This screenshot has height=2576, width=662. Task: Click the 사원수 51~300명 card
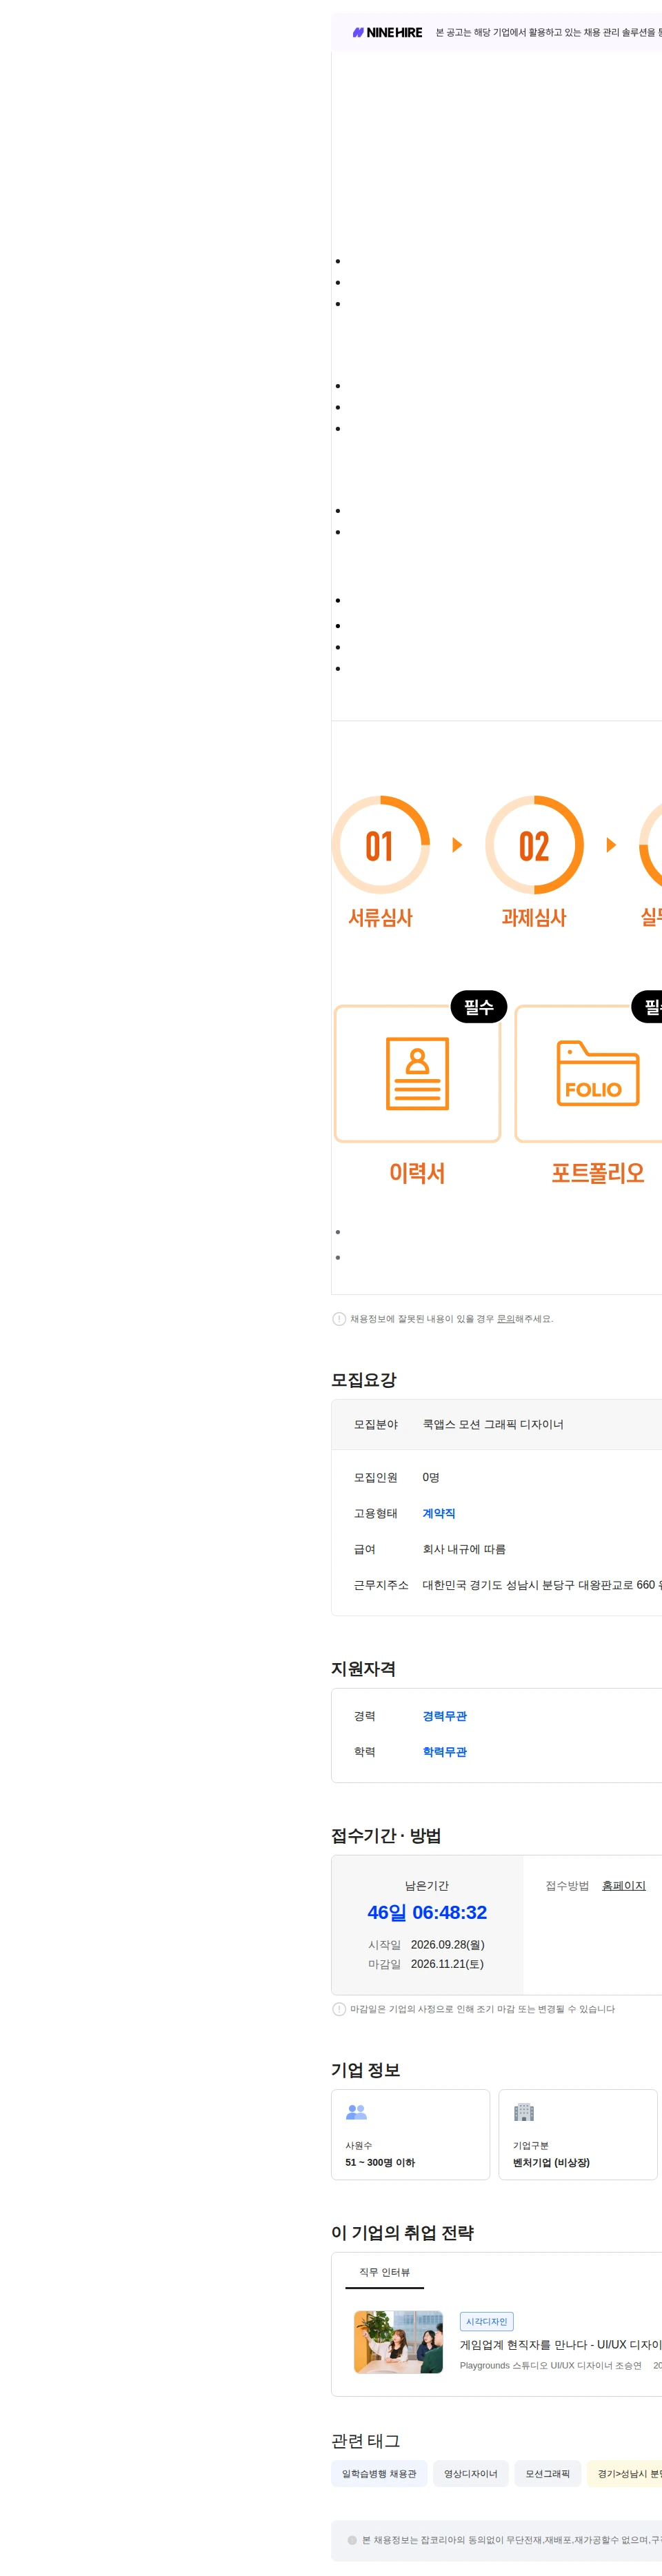pos(411,2134)
